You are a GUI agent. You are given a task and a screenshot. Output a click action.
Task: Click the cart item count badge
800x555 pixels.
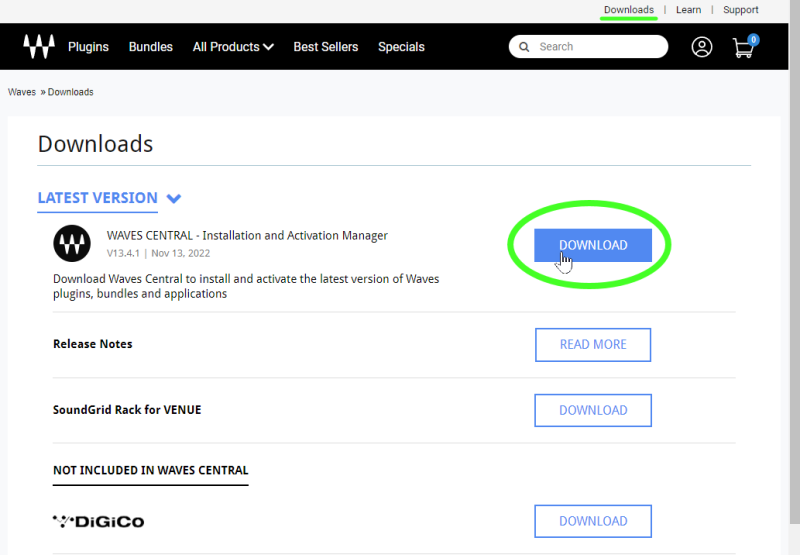(x=753, y=40)
